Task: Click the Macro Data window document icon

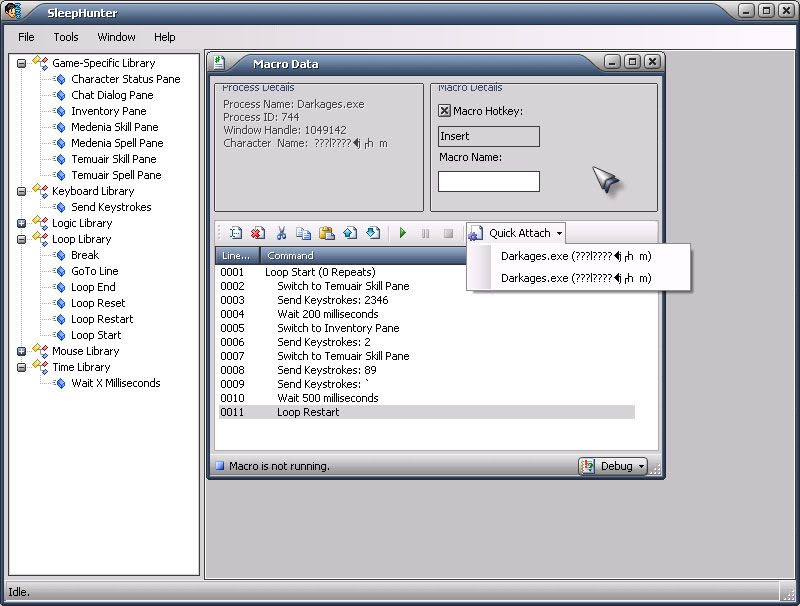Action: pyautogui.click(x=219, y=63)
